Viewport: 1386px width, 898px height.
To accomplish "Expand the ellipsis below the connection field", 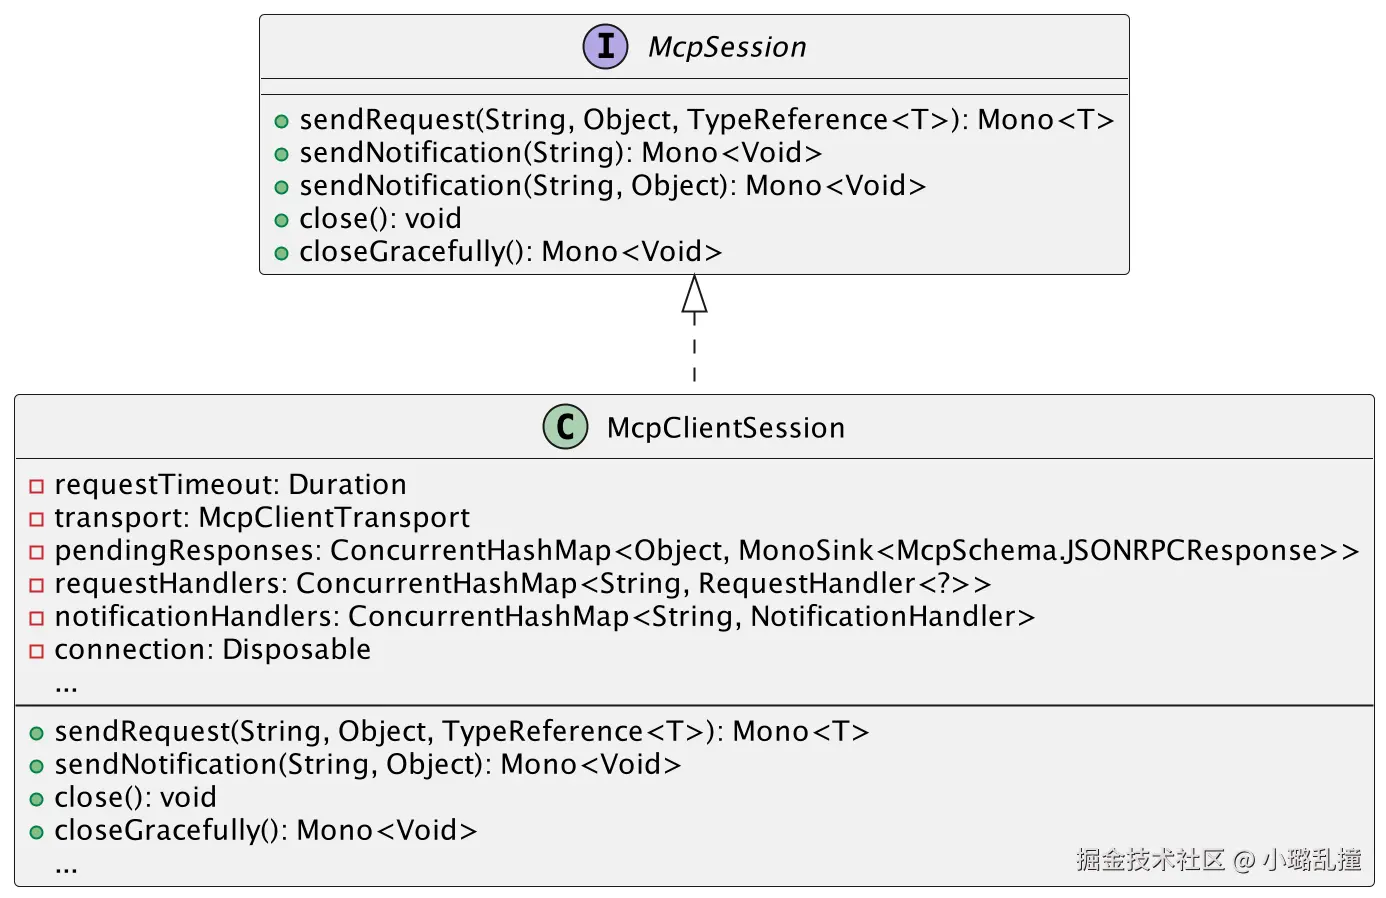I will click(x=66, y=686).
